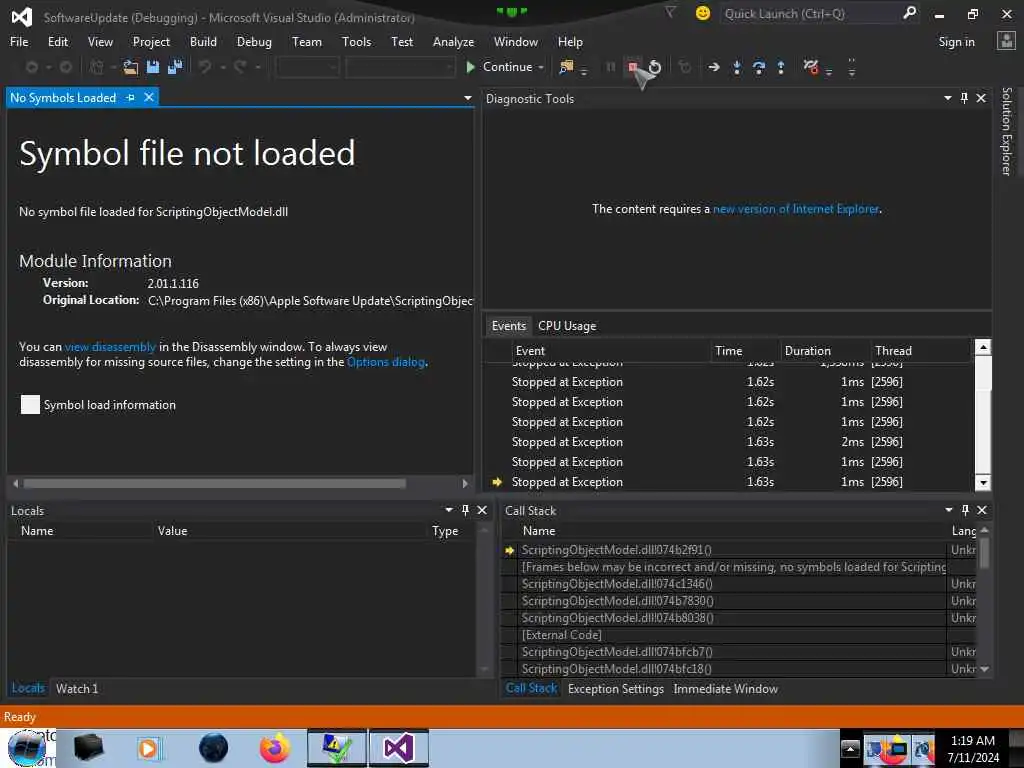Click the Step Out icon

pyautogui.click(x=780, y=67)
